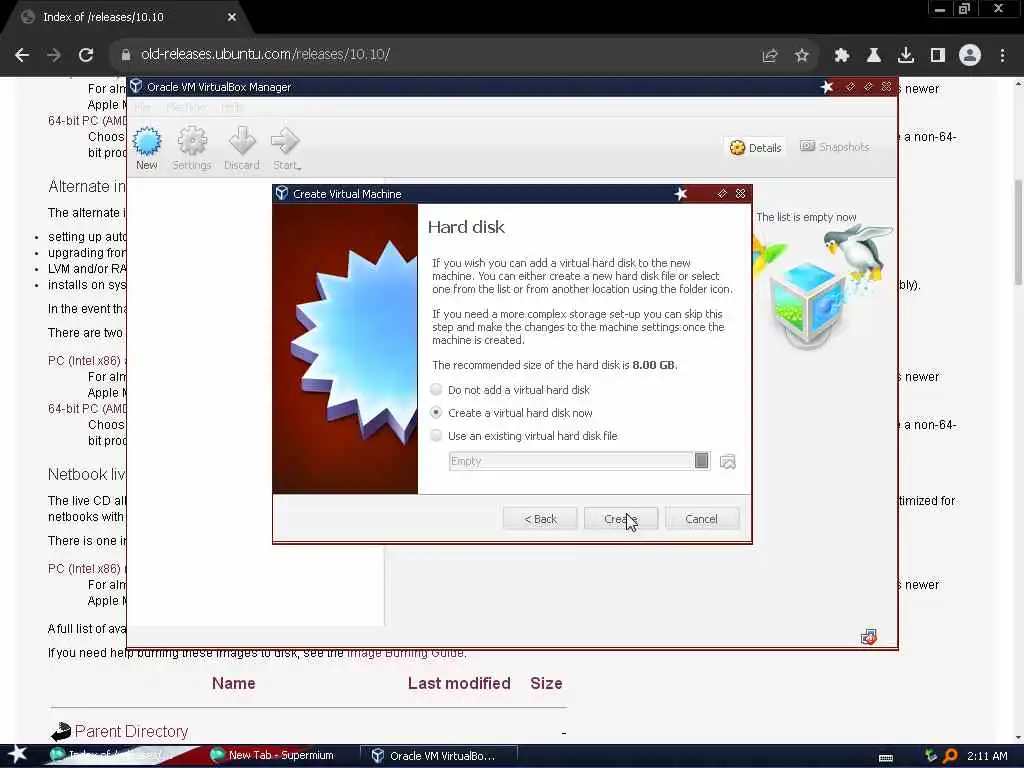Click the star icon in VirtualBox Manager titlebar

[827, 87]
